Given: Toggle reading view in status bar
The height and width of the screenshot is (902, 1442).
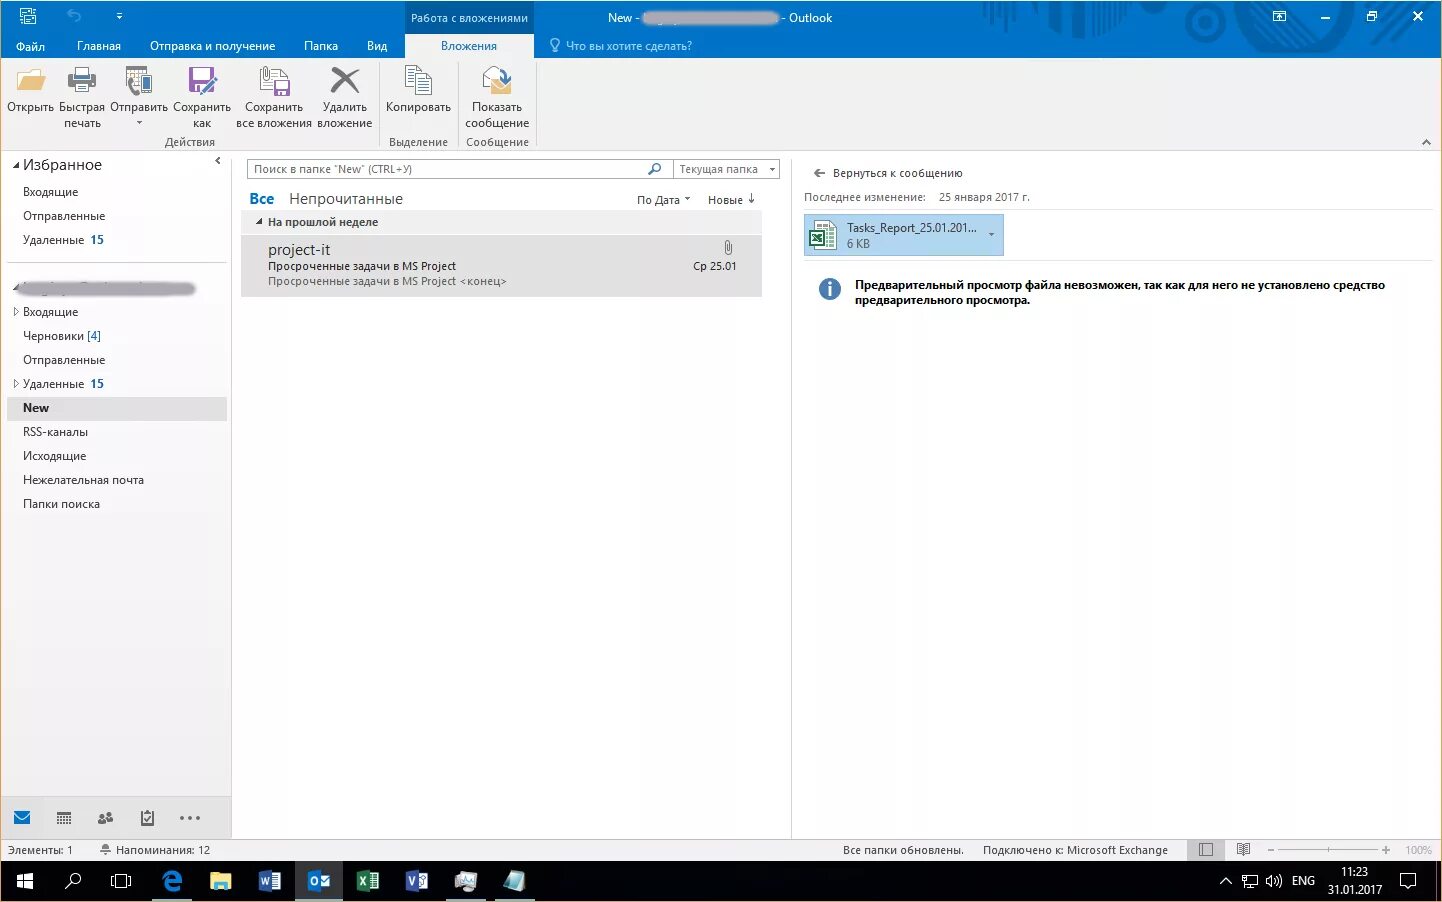Looking at the screenshot, I should [x=1243, y=850].
